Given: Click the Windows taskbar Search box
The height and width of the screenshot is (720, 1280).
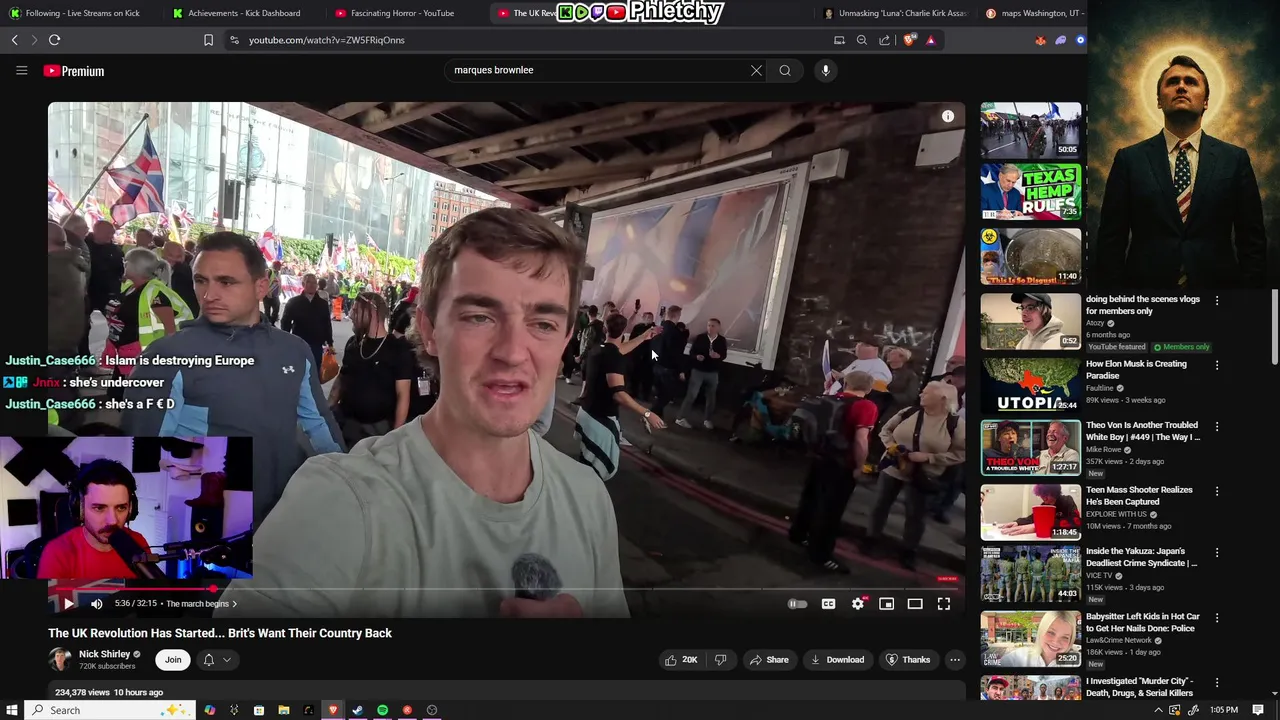Looking at the screenshot, I should [x=110, y=710].
